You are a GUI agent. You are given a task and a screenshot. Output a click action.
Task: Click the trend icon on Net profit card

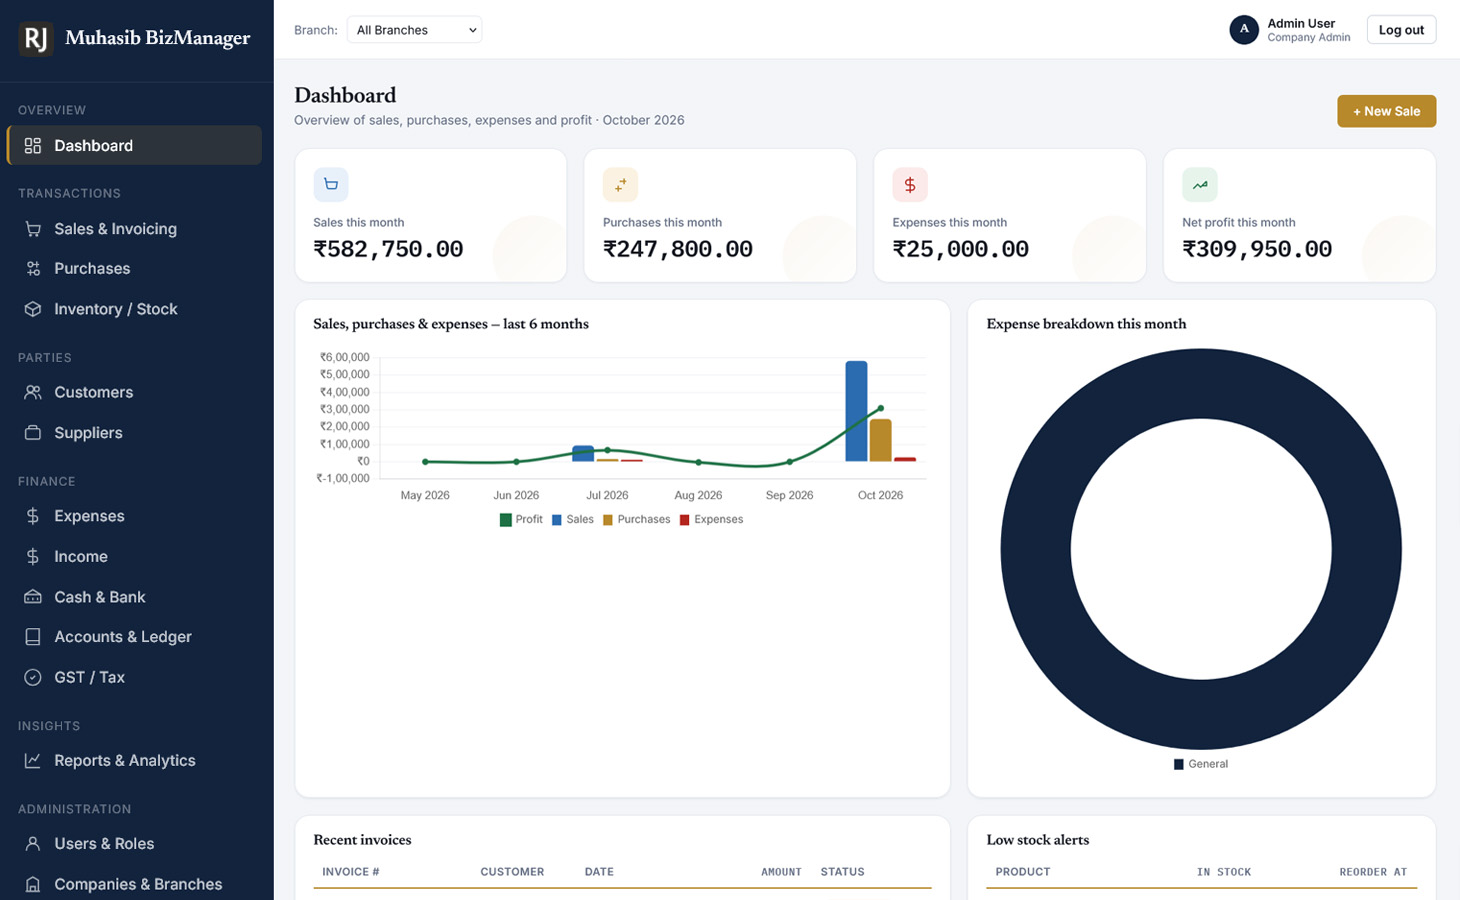(x=1200, y=185)
